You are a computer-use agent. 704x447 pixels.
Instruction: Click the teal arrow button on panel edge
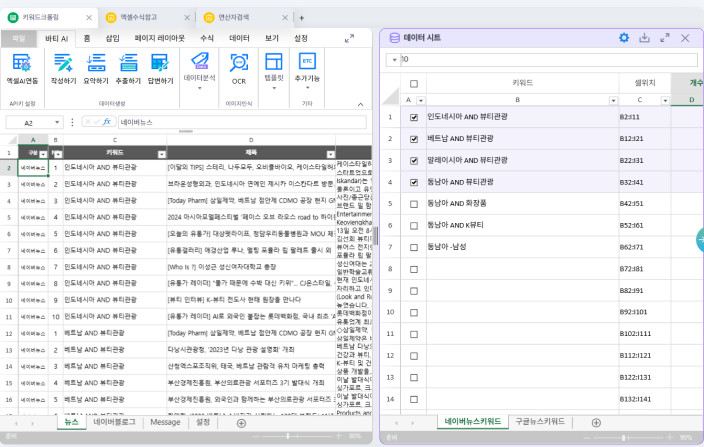[700, 240]
